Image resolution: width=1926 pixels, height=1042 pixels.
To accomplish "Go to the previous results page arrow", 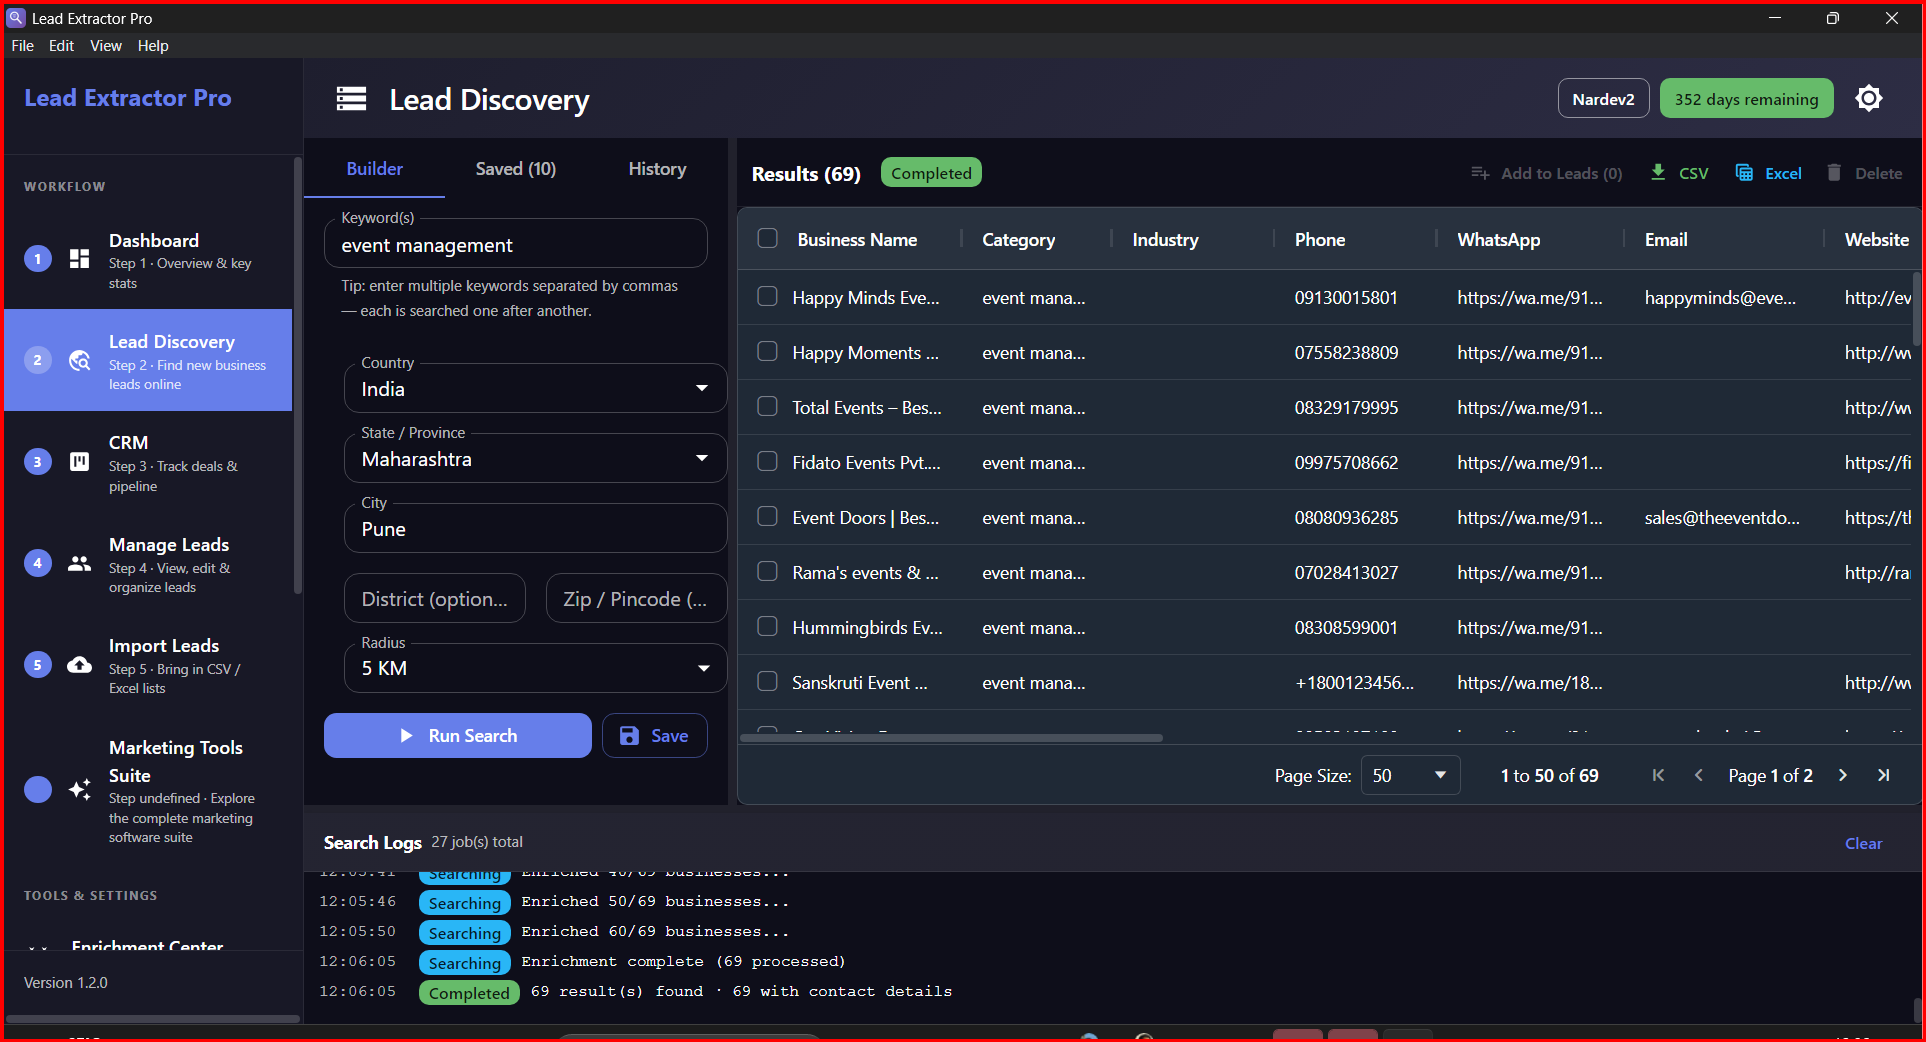I will pyautogui.click(x=1698, y=775).
